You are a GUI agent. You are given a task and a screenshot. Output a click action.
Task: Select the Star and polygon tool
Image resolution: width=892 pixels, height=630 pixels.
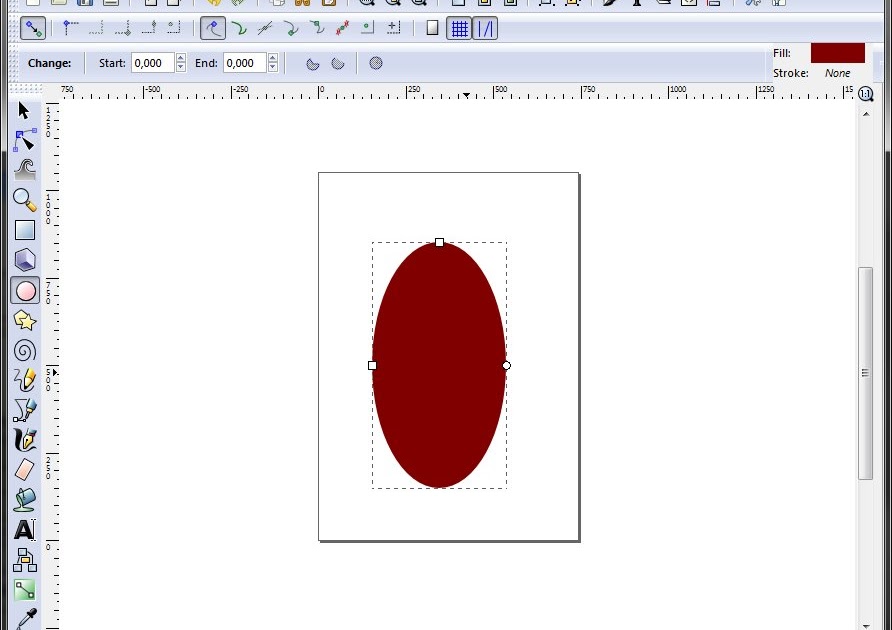pyautogui.click(x=24, y=320)
